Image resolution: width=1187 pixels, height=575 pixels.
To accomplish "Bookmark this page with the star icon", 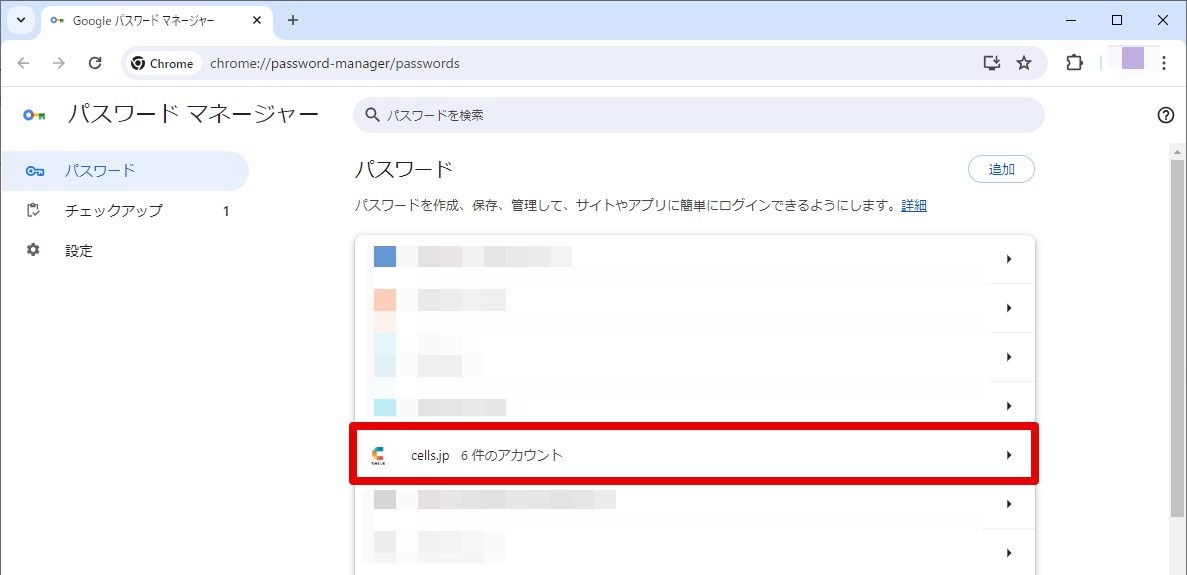I will point(1023,64).
